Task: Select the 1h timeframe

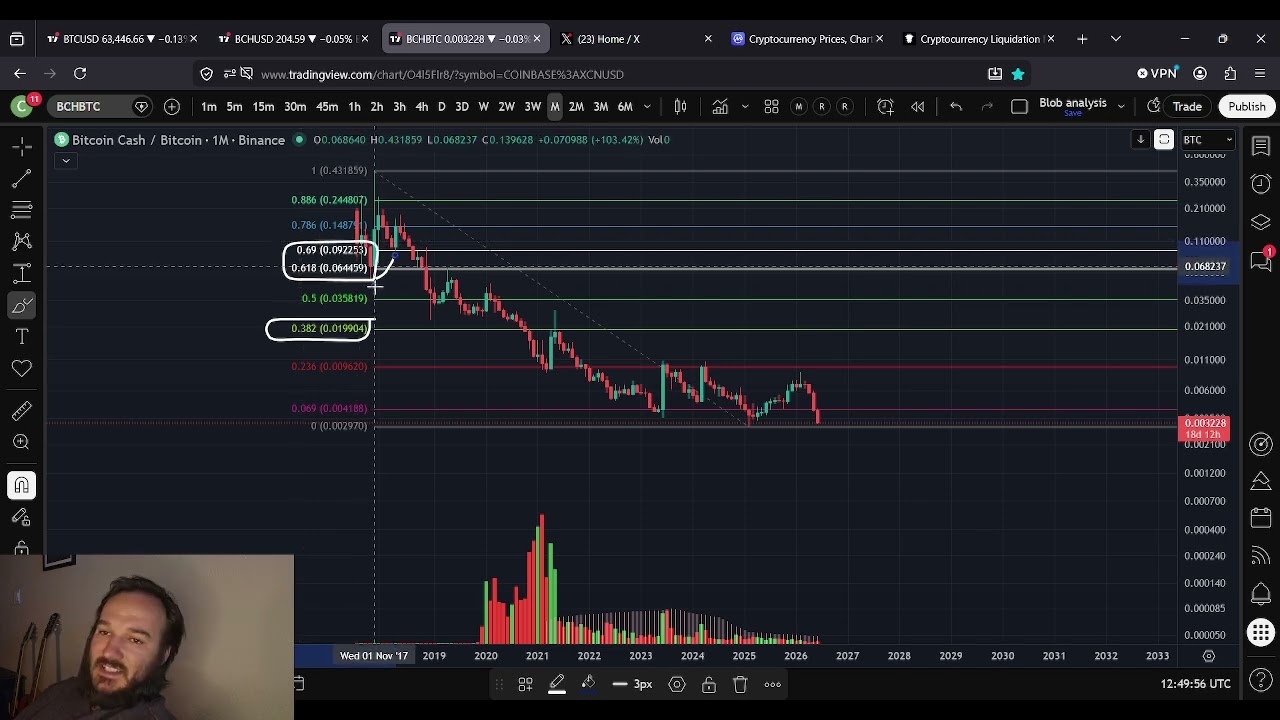Action: point(354,106)
